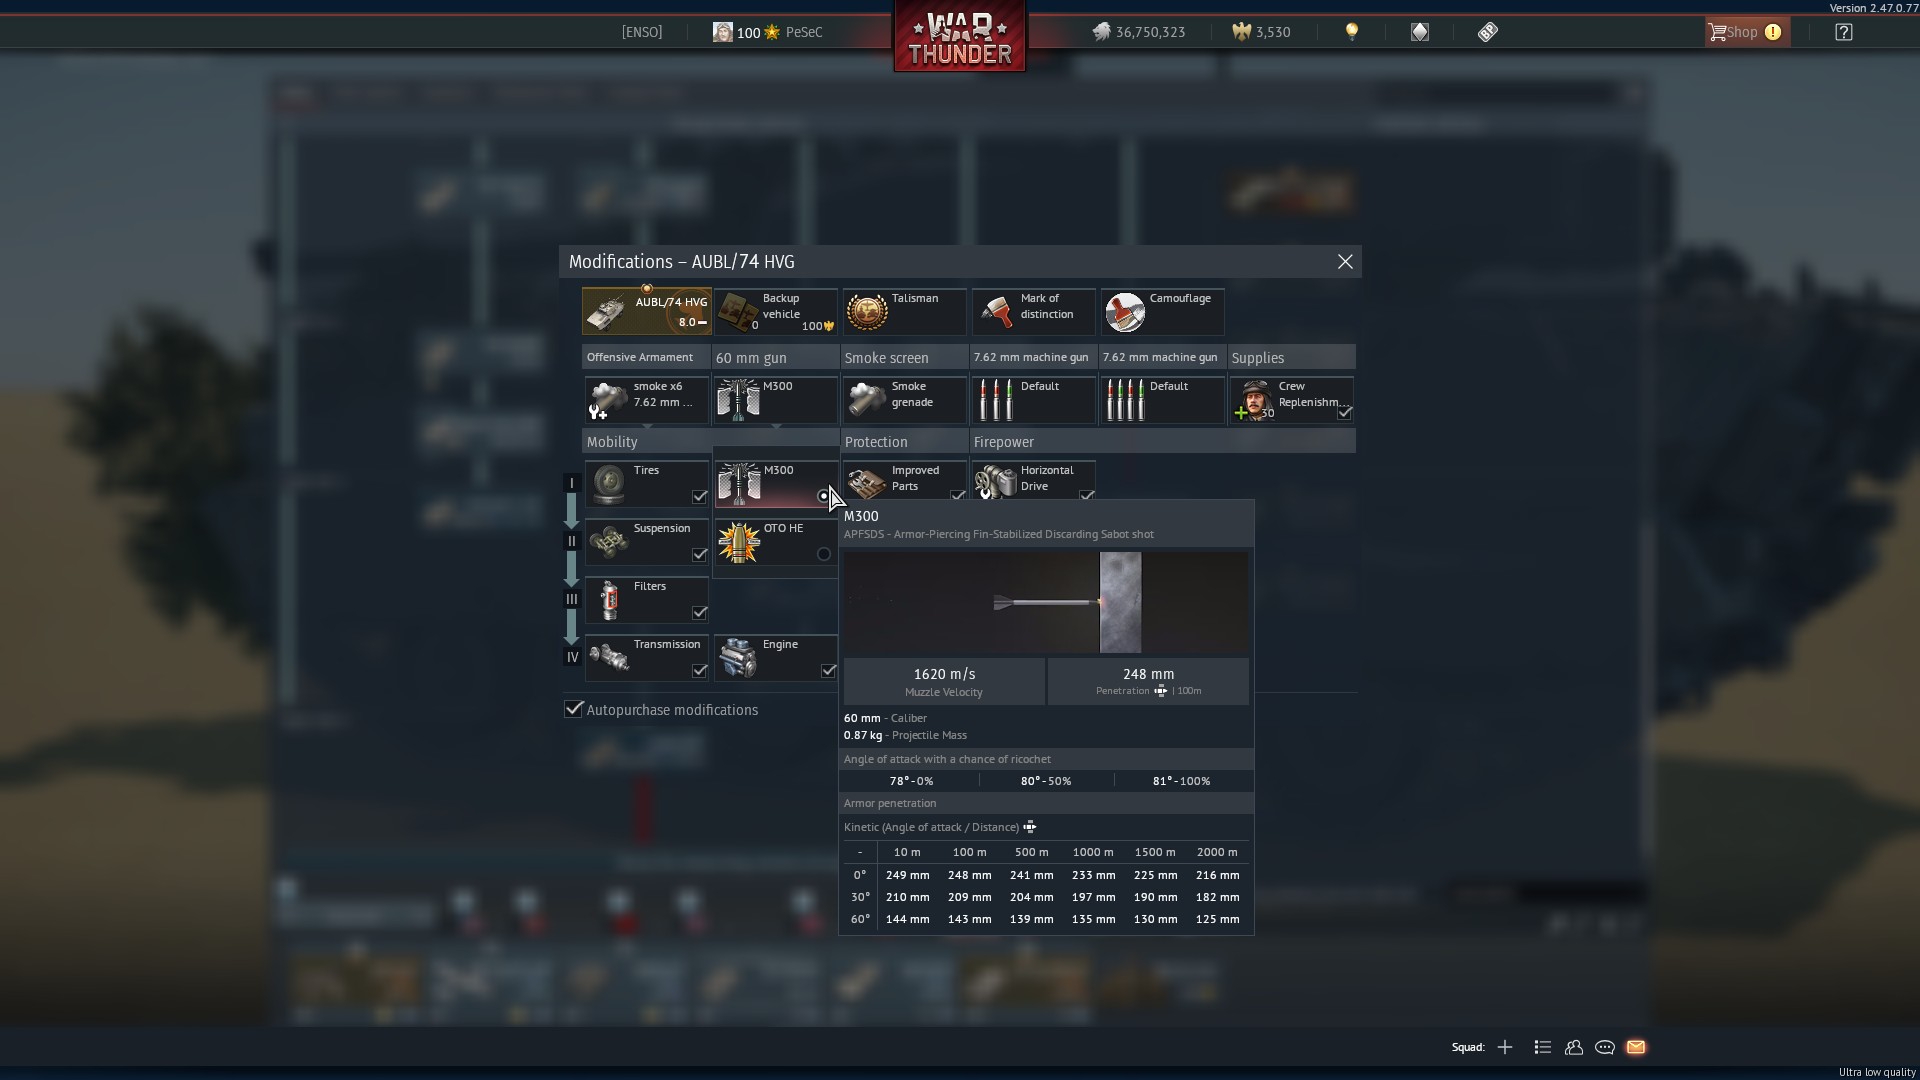
Task: Close the Modifications window
Action: [x=1345, y=261]
